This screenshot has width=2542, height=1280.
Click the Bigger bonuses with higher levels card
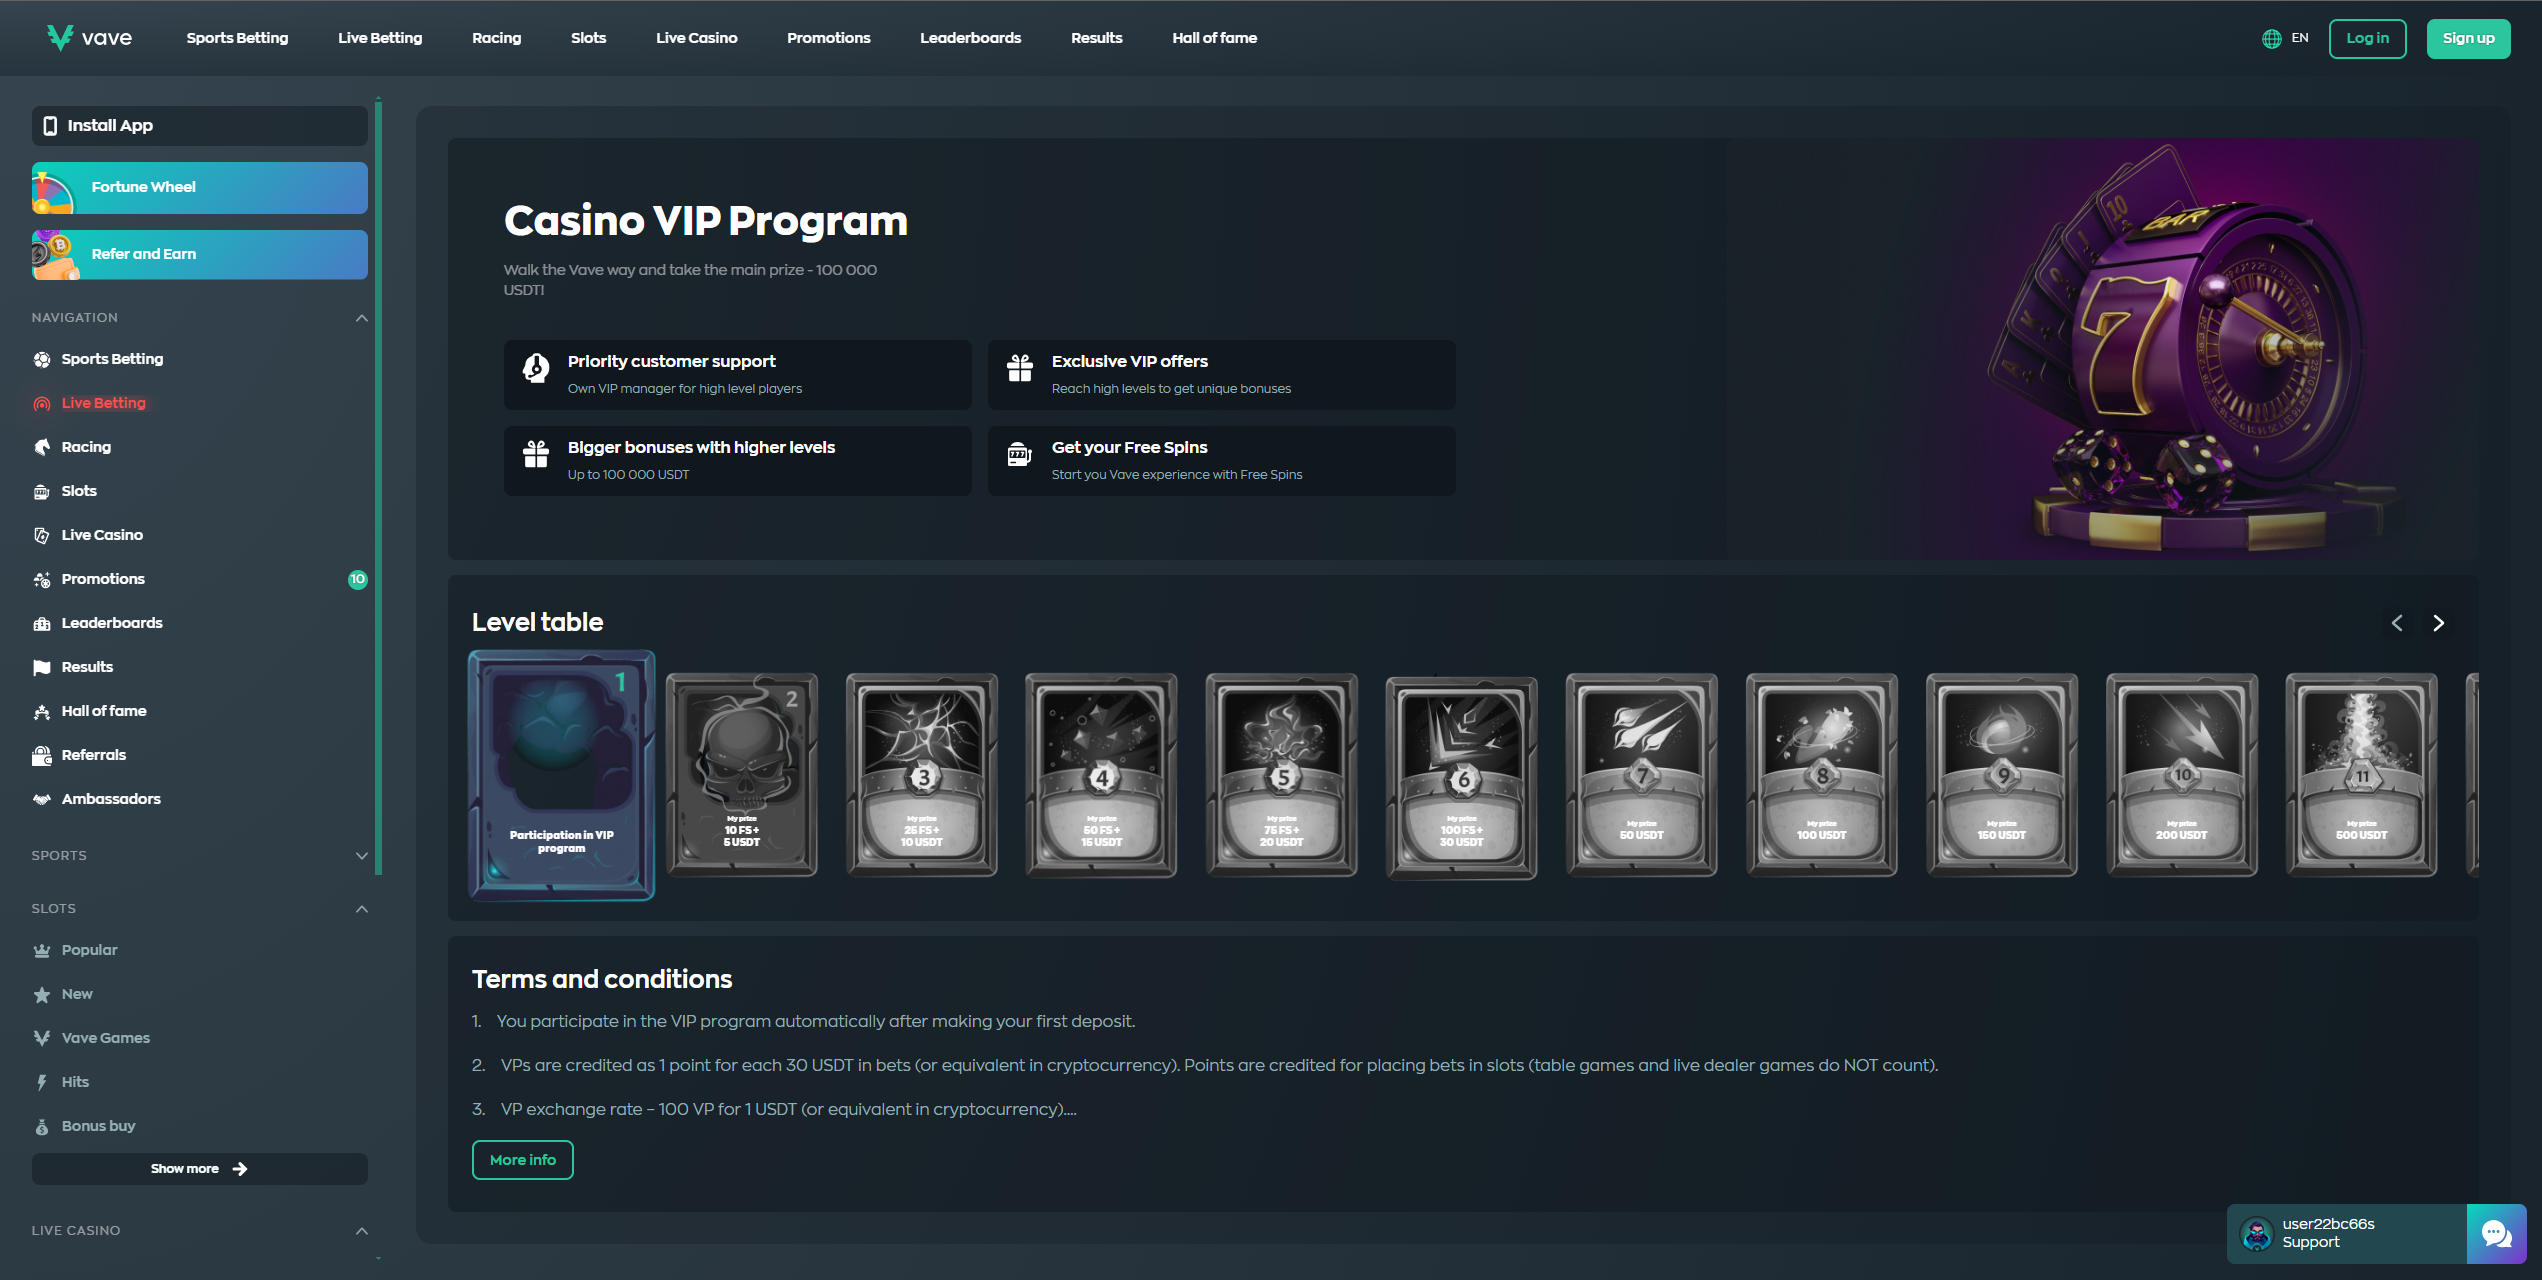click(x=738, y=461)
